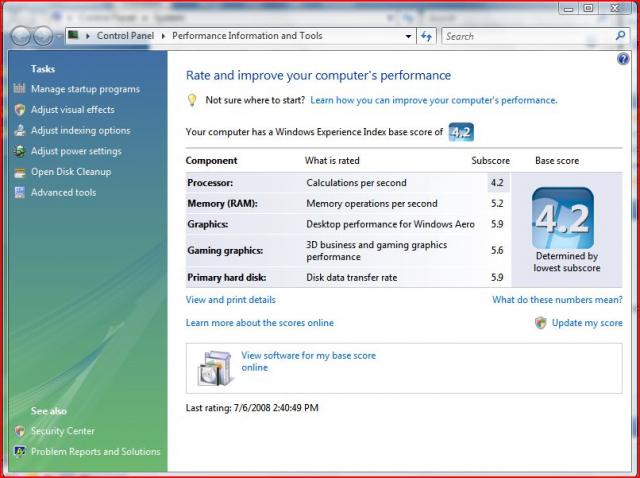Click the large 4.2 base score badge

point(563,218)
